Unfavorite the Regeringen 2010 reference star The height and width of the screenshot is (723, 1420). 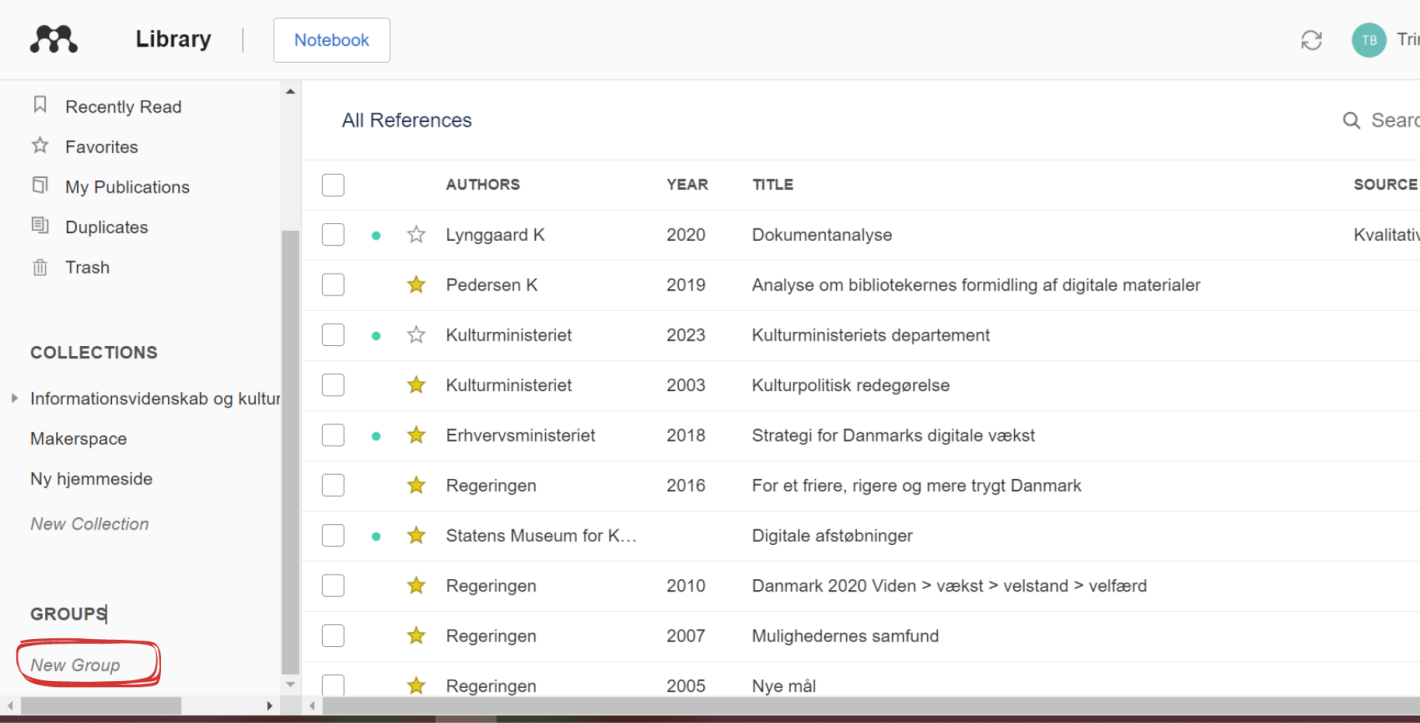click(x=416, y=585)
